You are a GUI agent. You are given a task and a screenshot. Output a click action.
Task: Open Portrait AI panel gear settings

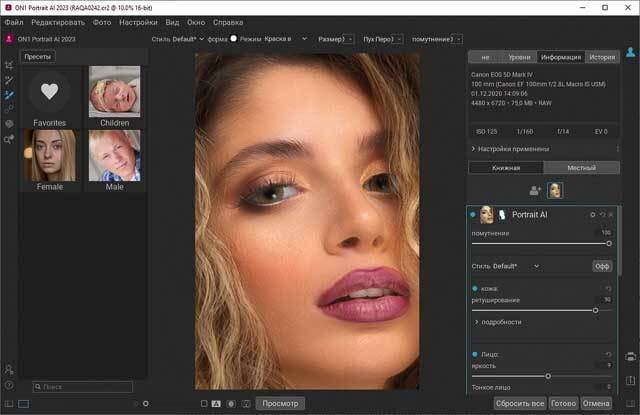click(593, 215)
